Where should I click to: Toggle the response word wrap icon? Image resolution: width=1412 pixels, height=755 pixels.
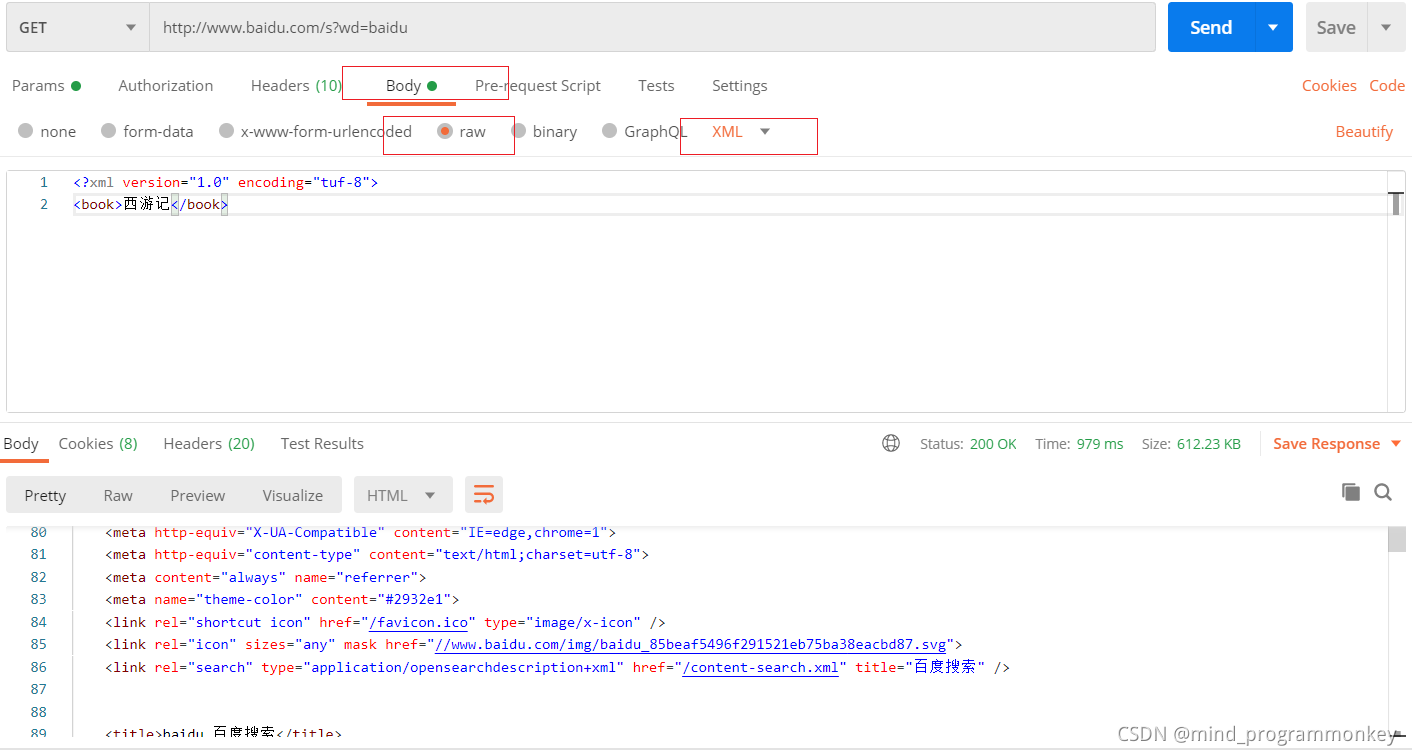pyautogui.click(x=484, y=495)
